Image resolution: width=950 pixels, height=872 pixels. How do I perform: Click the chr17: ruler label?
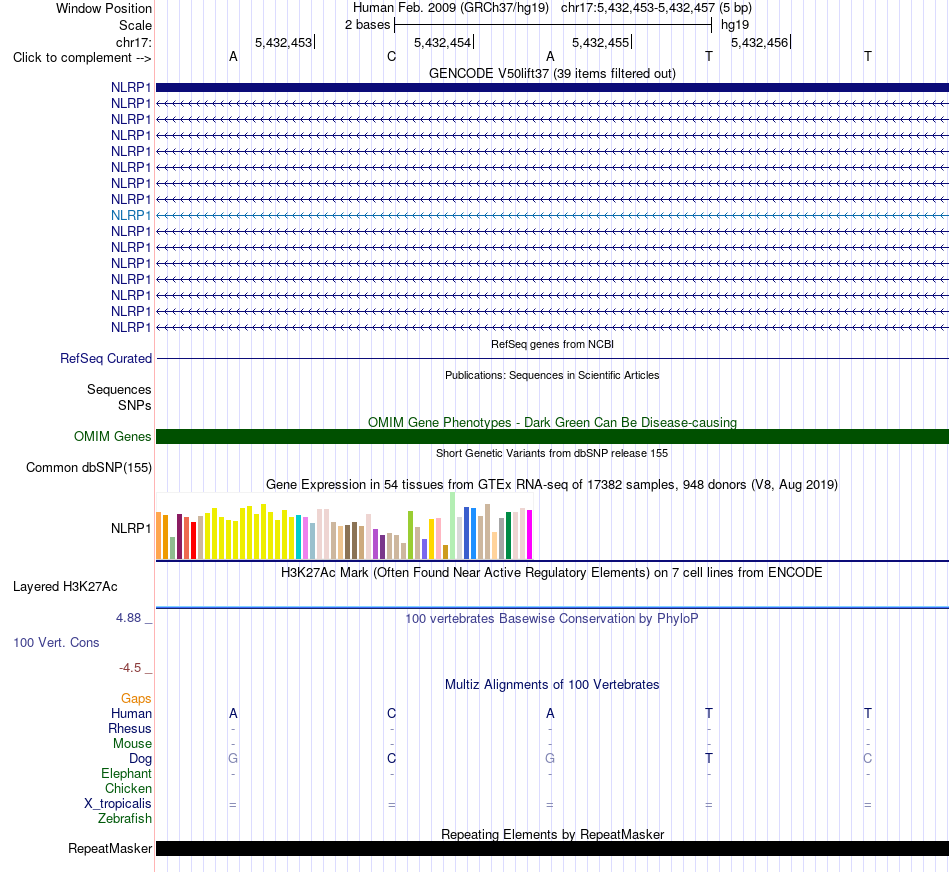coord(133,42)
